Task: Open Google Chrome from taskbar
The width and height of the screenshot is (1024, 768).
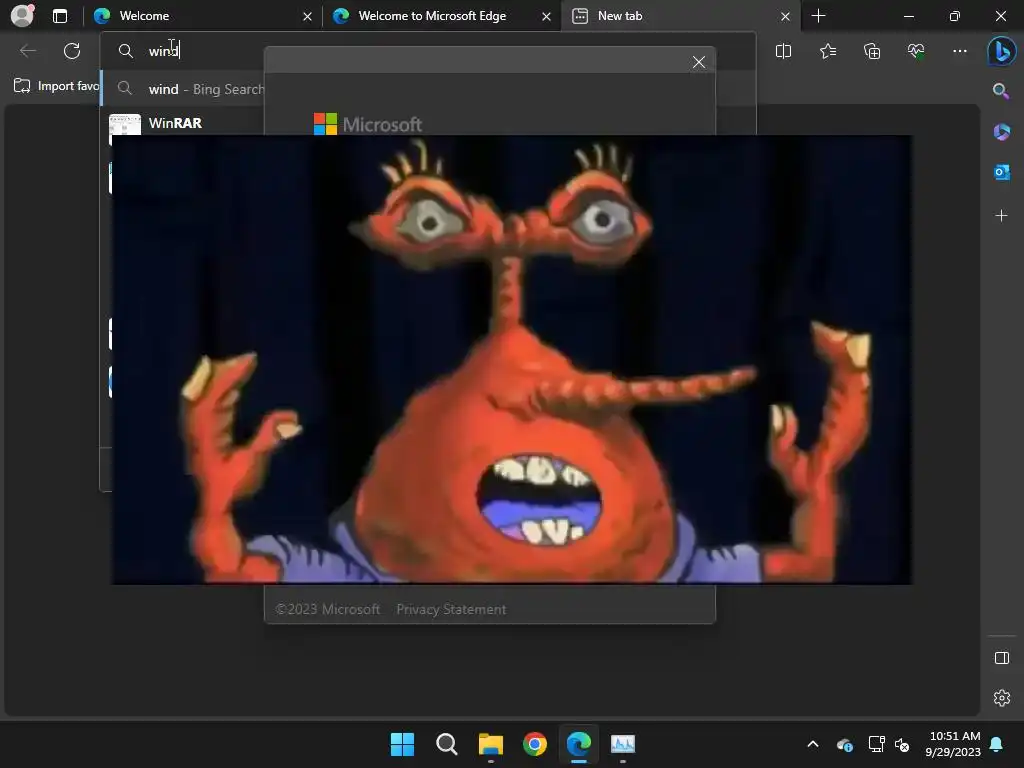Action: point(535,744)
